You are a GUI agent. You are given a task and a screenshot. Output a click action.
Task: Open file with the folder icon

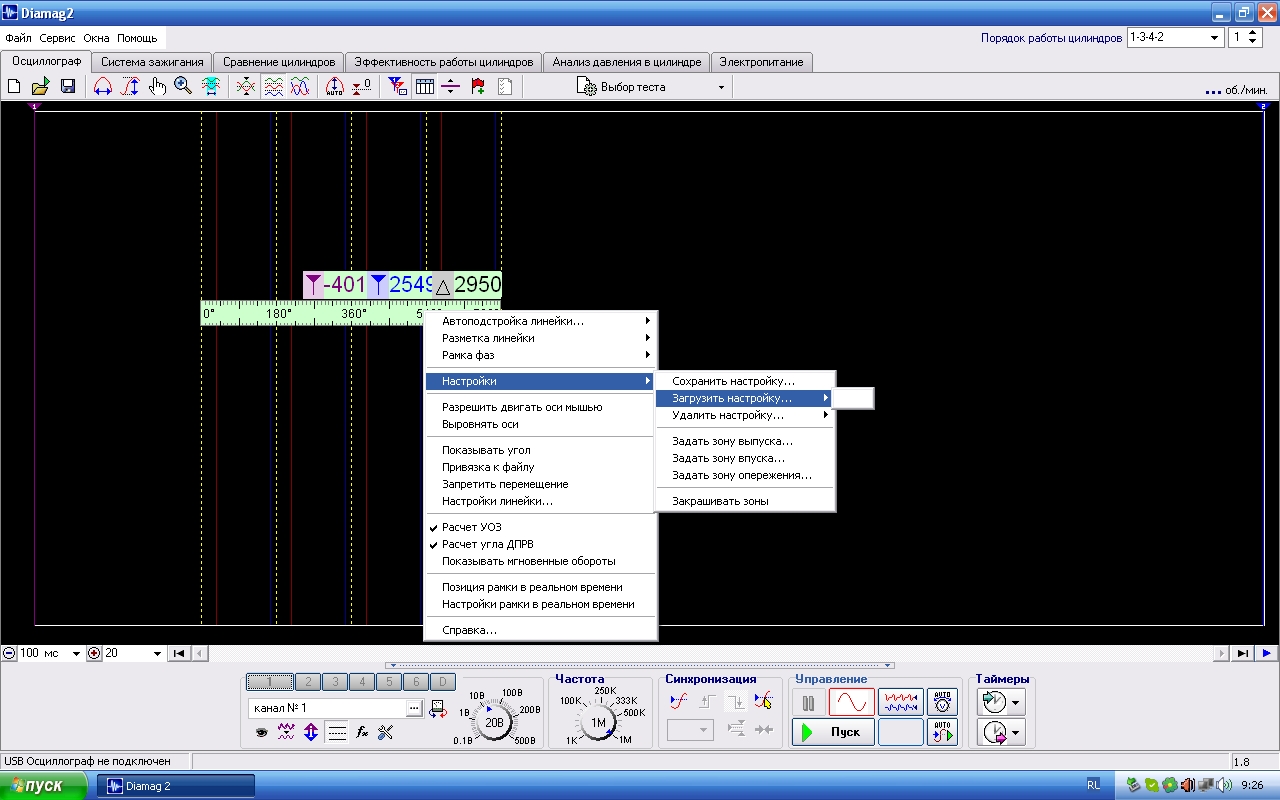click(x=41, y=87)
